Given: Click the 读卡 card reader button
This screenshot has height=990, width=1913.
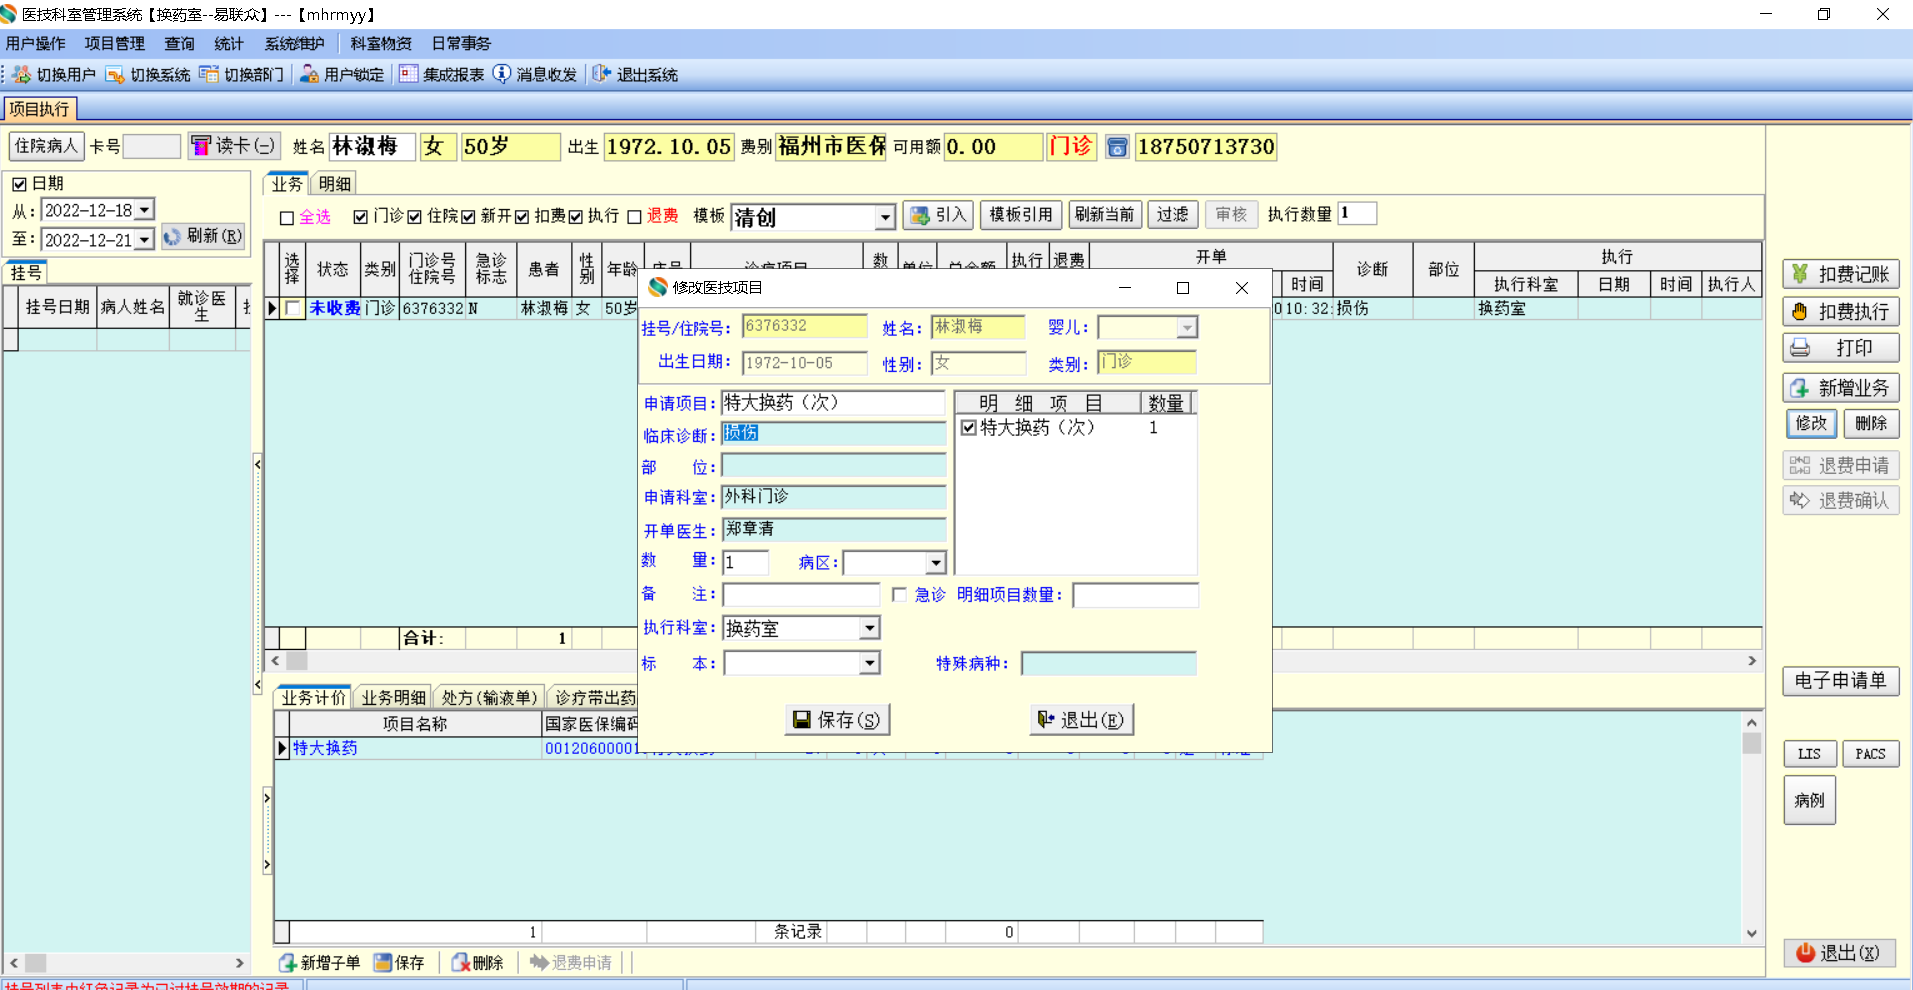Looking at the screenshot, I should (x=234, y=146).
